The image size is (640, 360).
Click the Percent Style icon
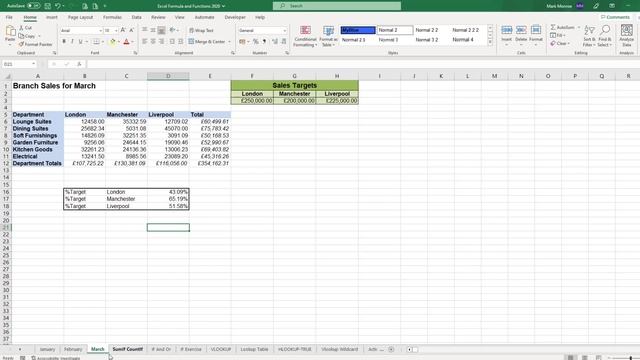point(256,42)
